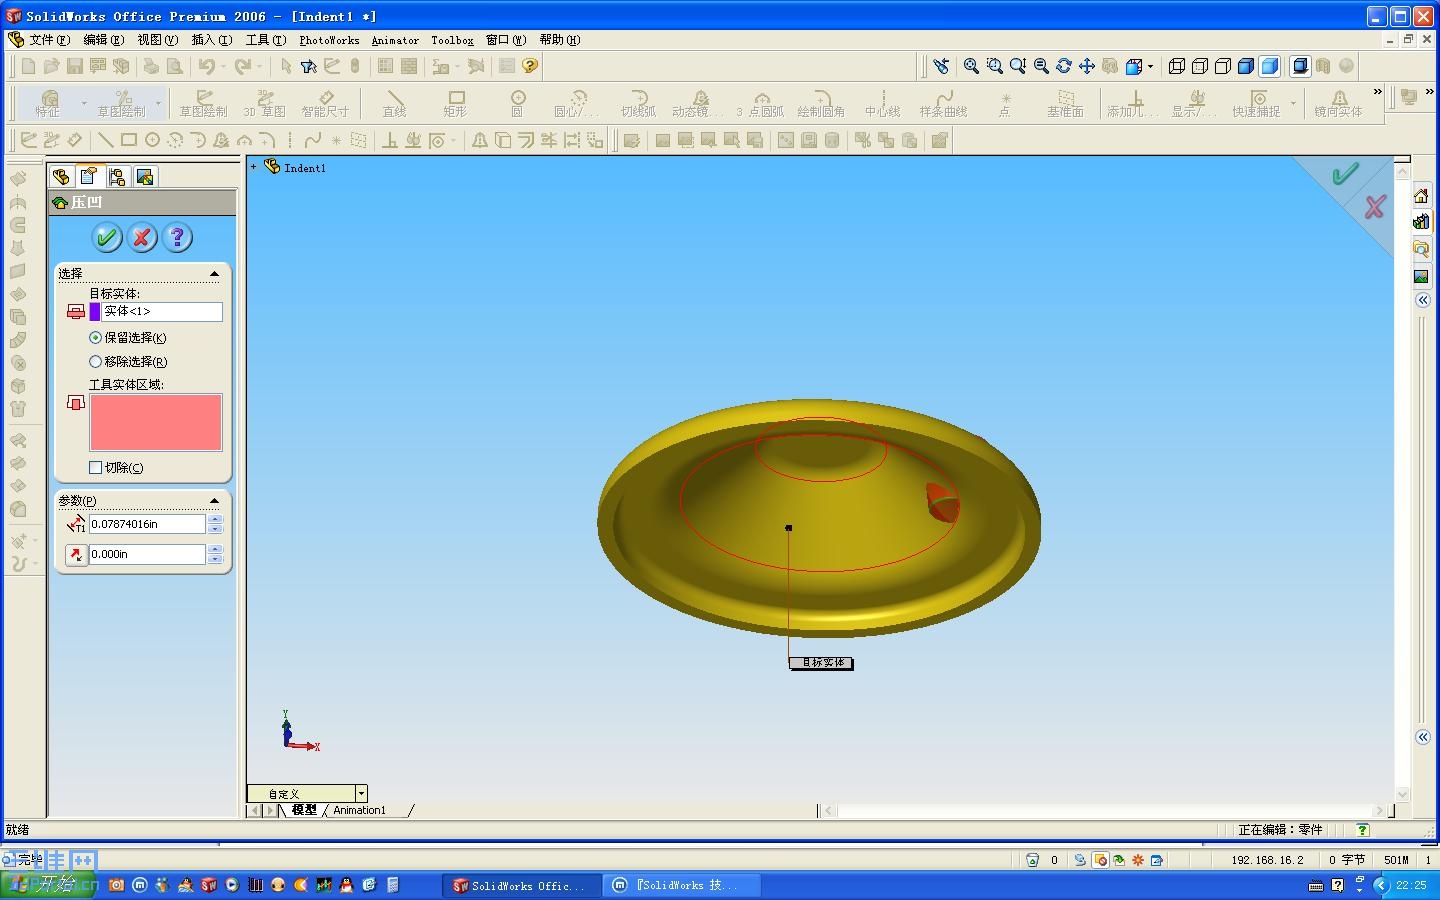Switch to the 模型 tab

point(304,810)
